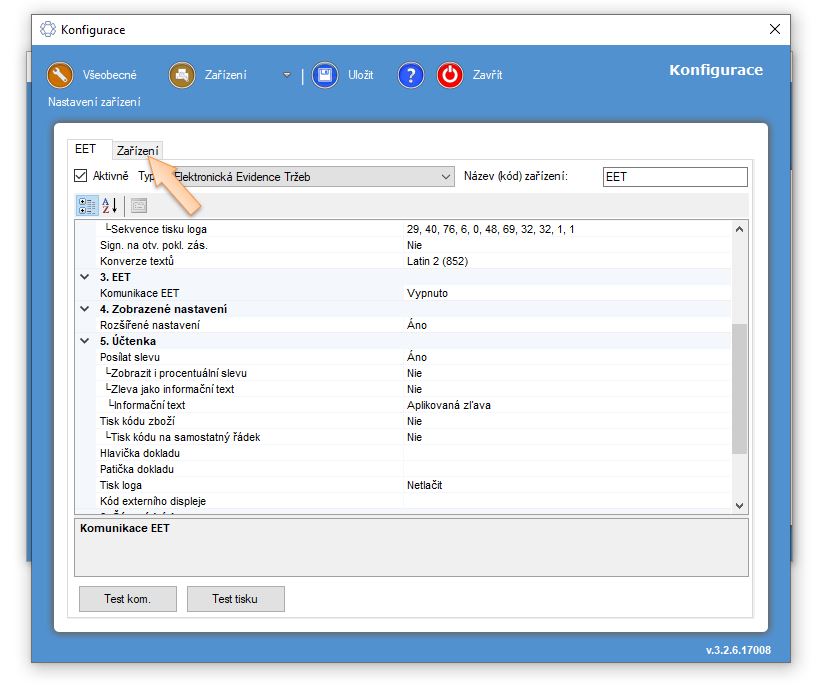
Task: Select the EET tab
Action: tap(85, 149)
